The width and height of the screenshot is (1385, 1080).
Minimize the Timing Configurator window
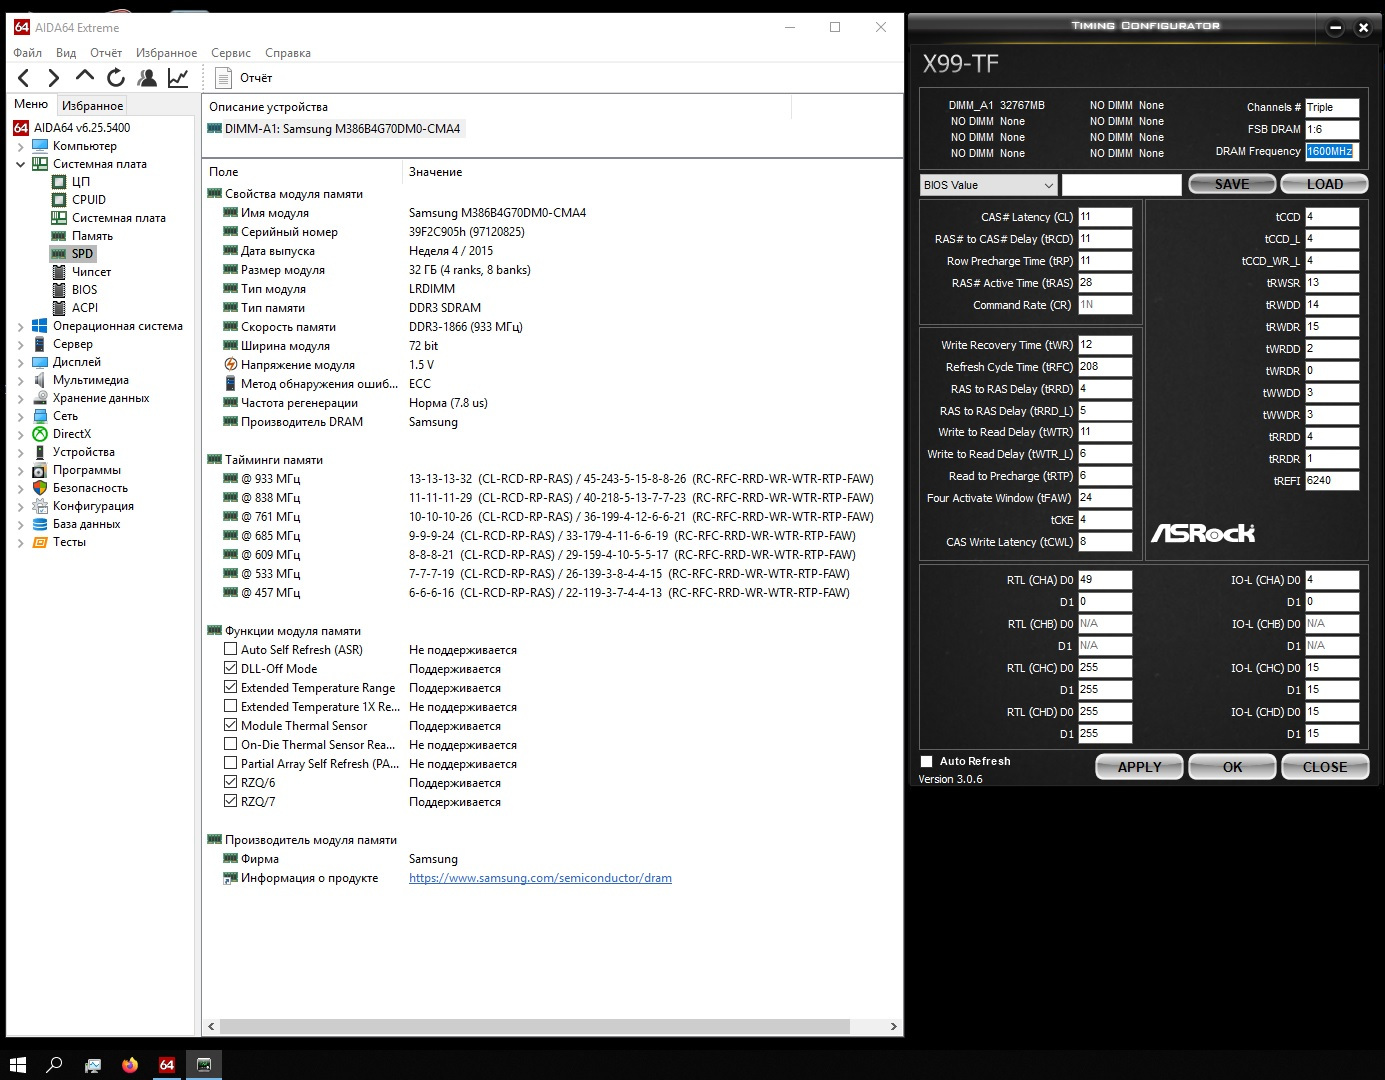(x=1335, y=28)
